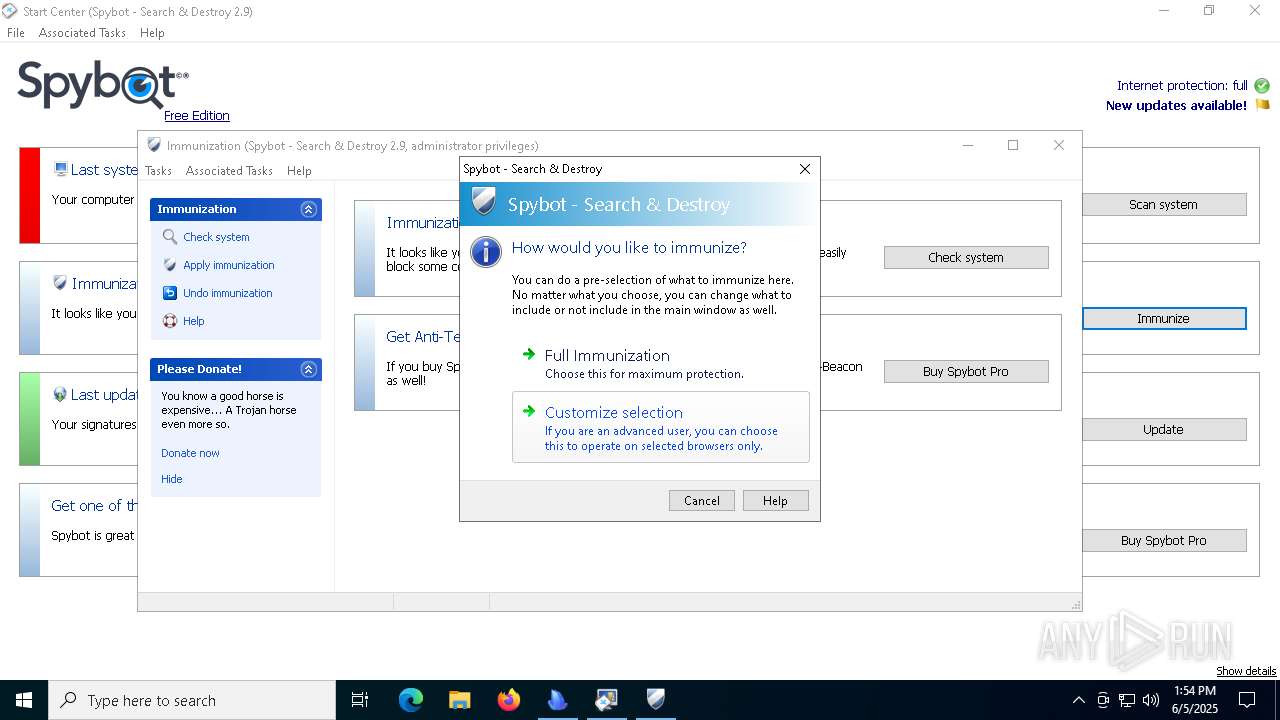
Task: Click Check system magnifier icon in sidebar
Action: point(170,237)
